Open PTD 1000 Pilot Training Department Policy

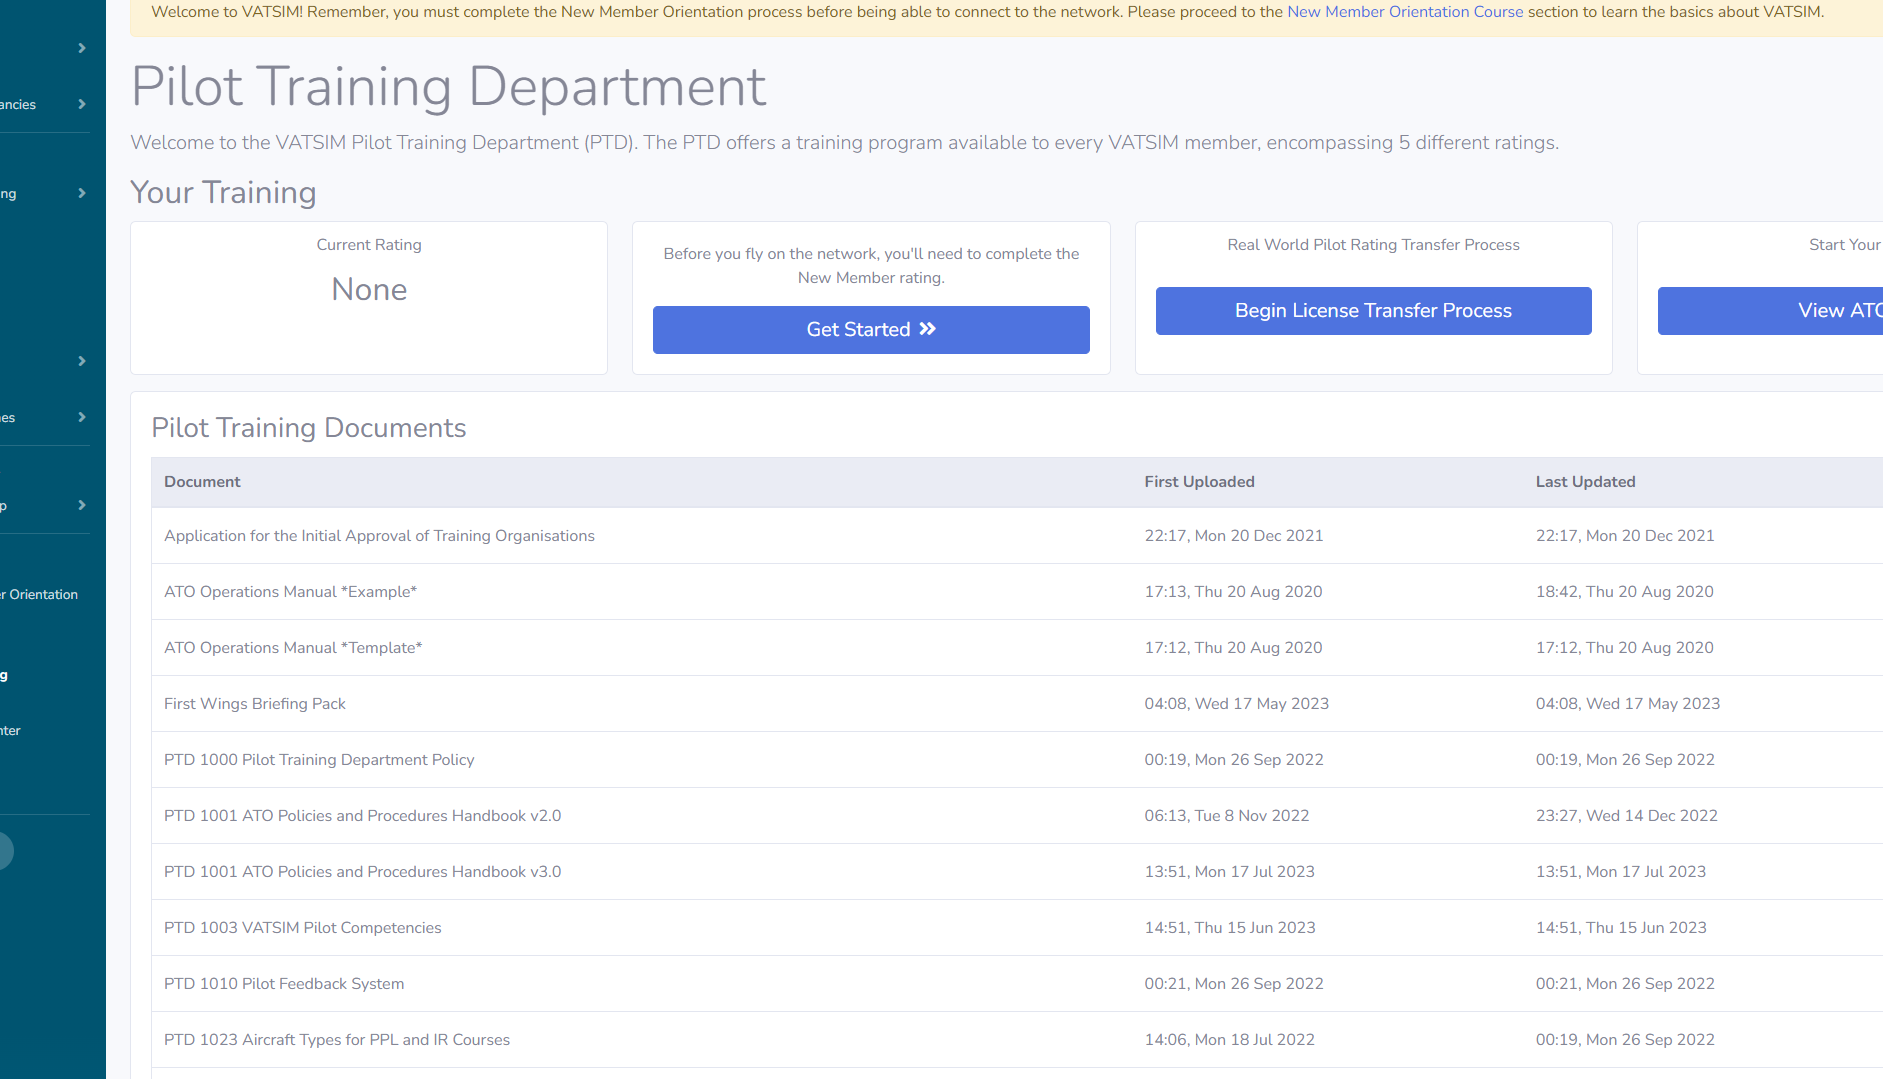coord(319,759)
